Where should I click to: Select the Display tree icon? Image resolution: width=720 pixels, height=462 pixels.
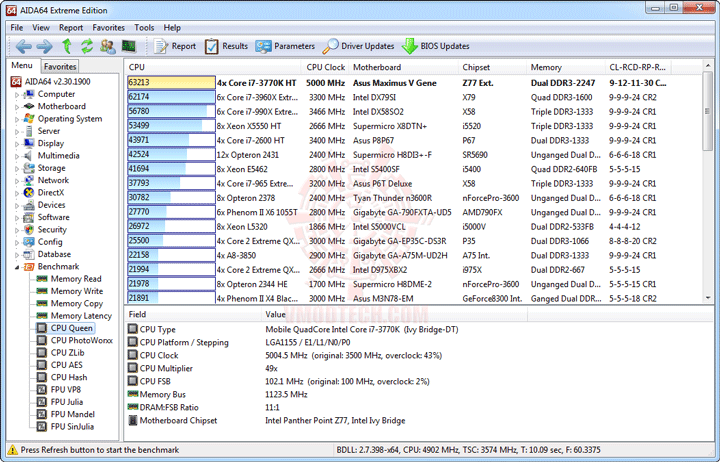point(29,143)
